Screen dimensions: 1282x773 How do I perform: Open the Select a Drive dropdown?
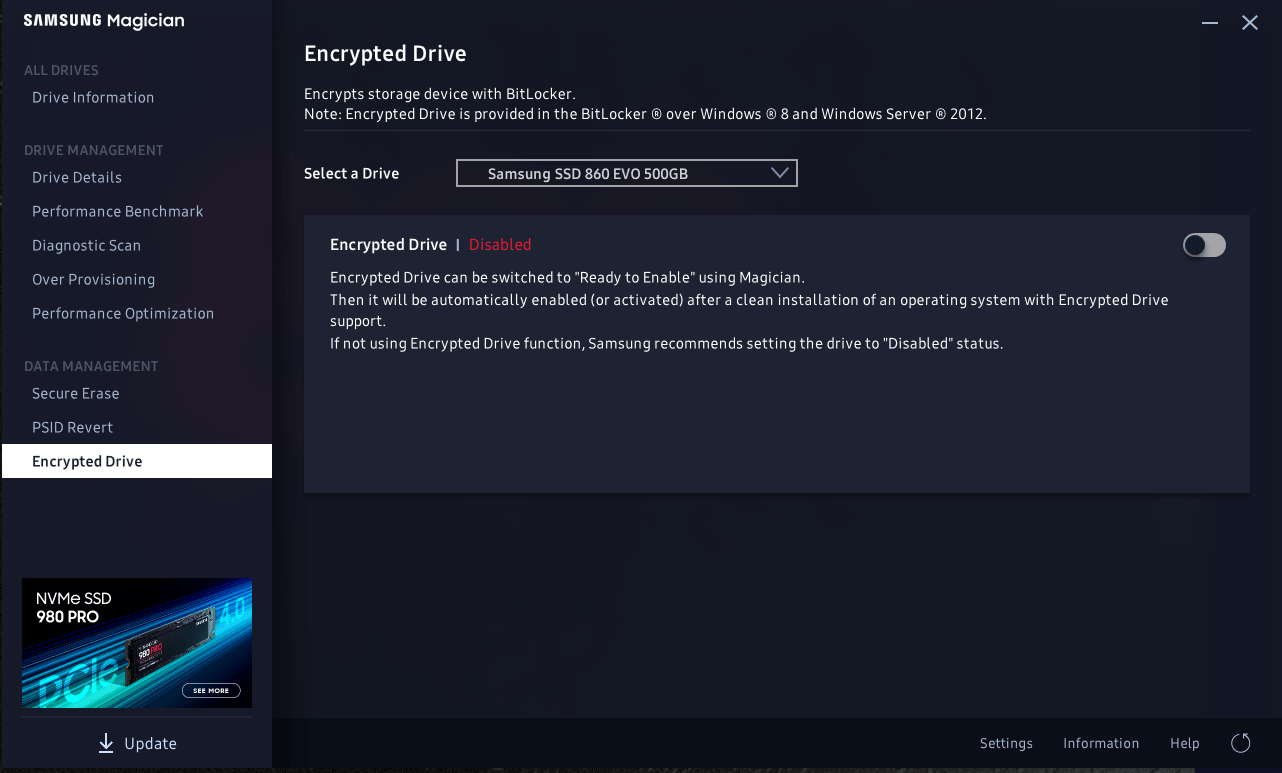pyautogui.click(x=627, y=173)
